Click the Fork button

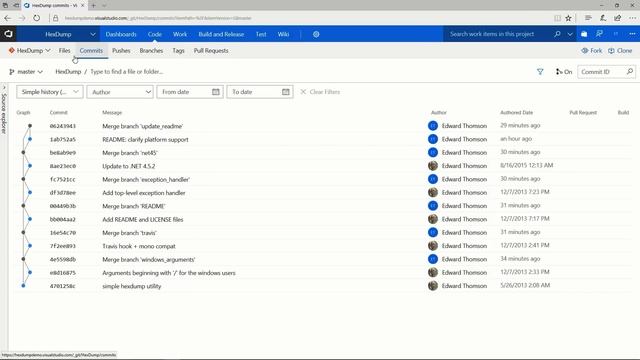point(592,51)
